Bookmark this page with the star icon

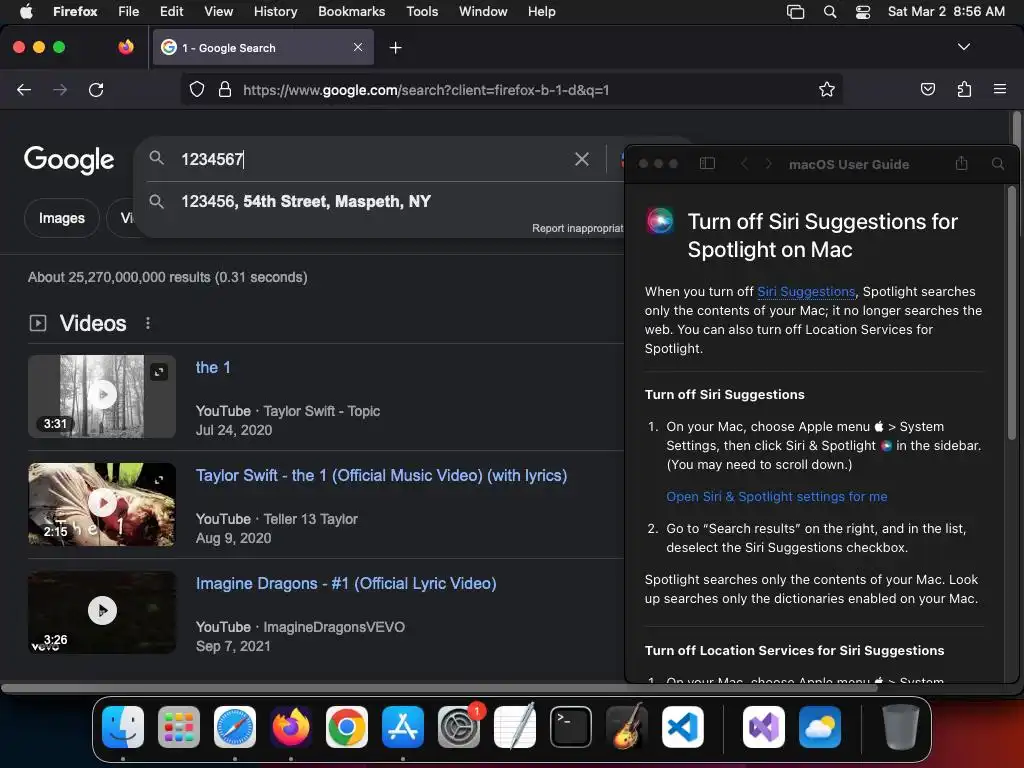(827, 89)
